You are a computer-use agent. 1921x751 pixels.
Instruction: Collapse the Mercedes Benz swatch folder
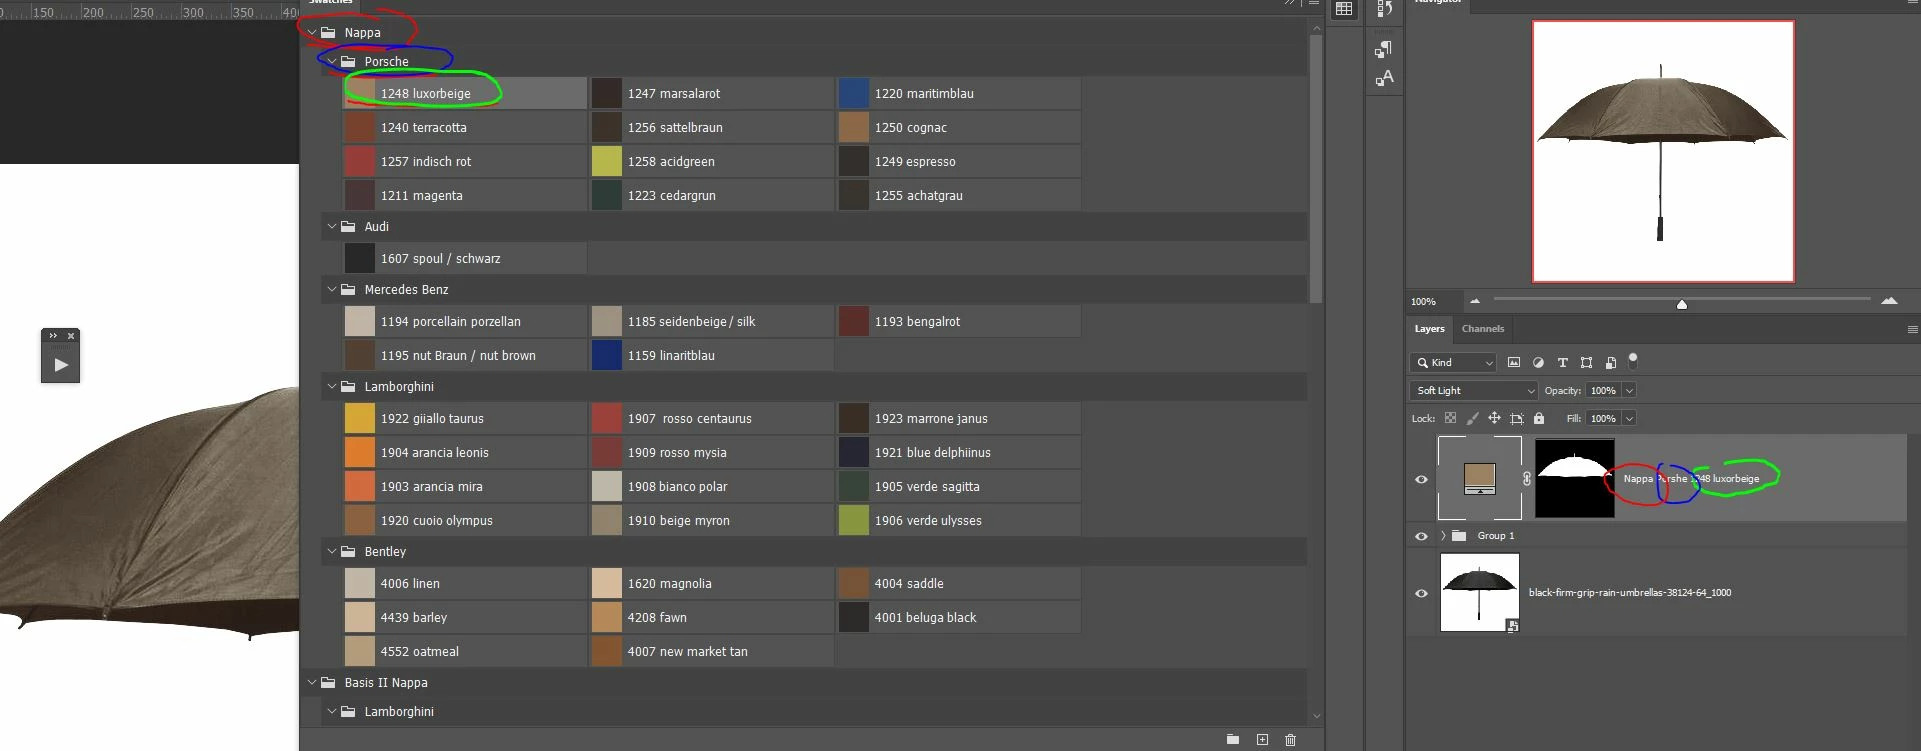(x=331, y=290)
